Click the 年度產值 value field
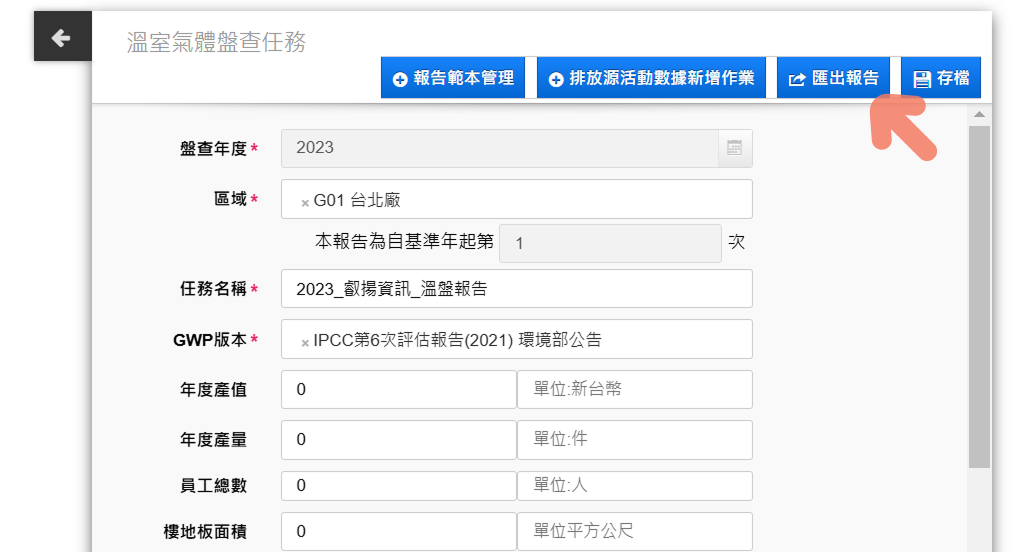The image size is (1018, 552). click(x=398, y=390)
